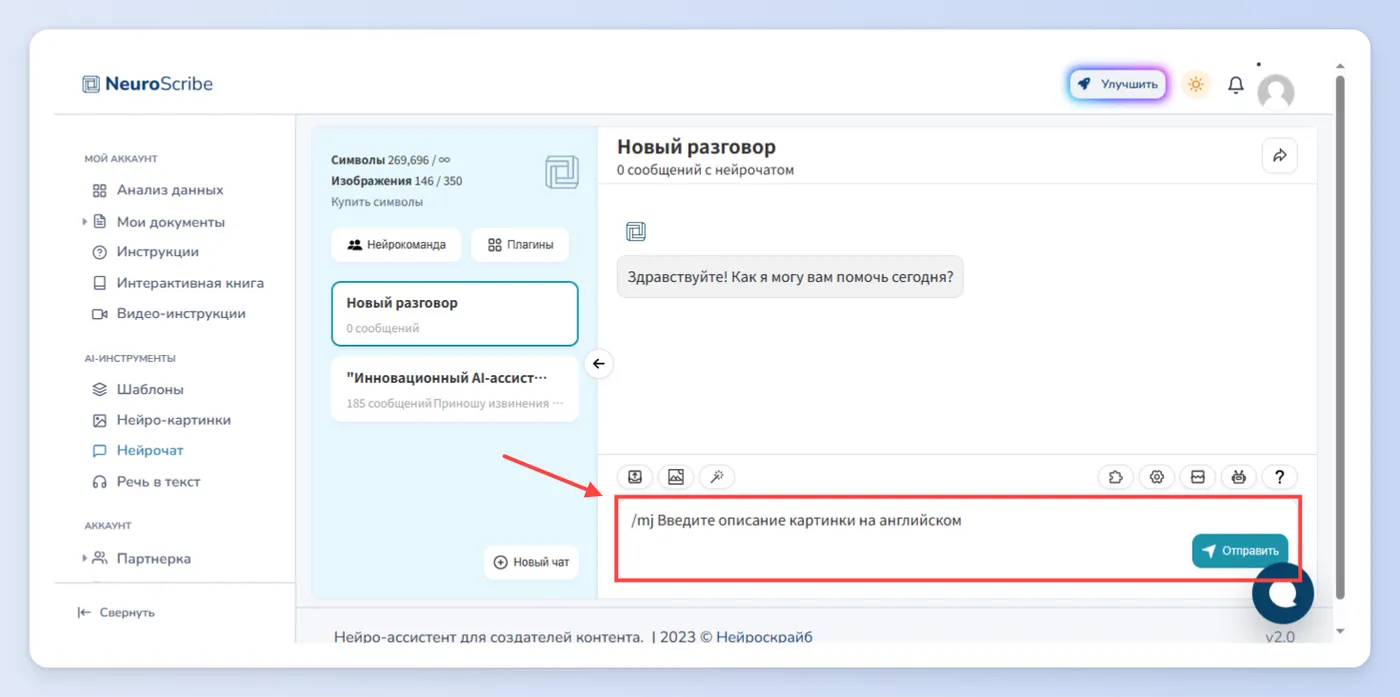Screen dimensions: 1400x697
Task: Toggle light theme sun icon
Action: click(1196, 85)
